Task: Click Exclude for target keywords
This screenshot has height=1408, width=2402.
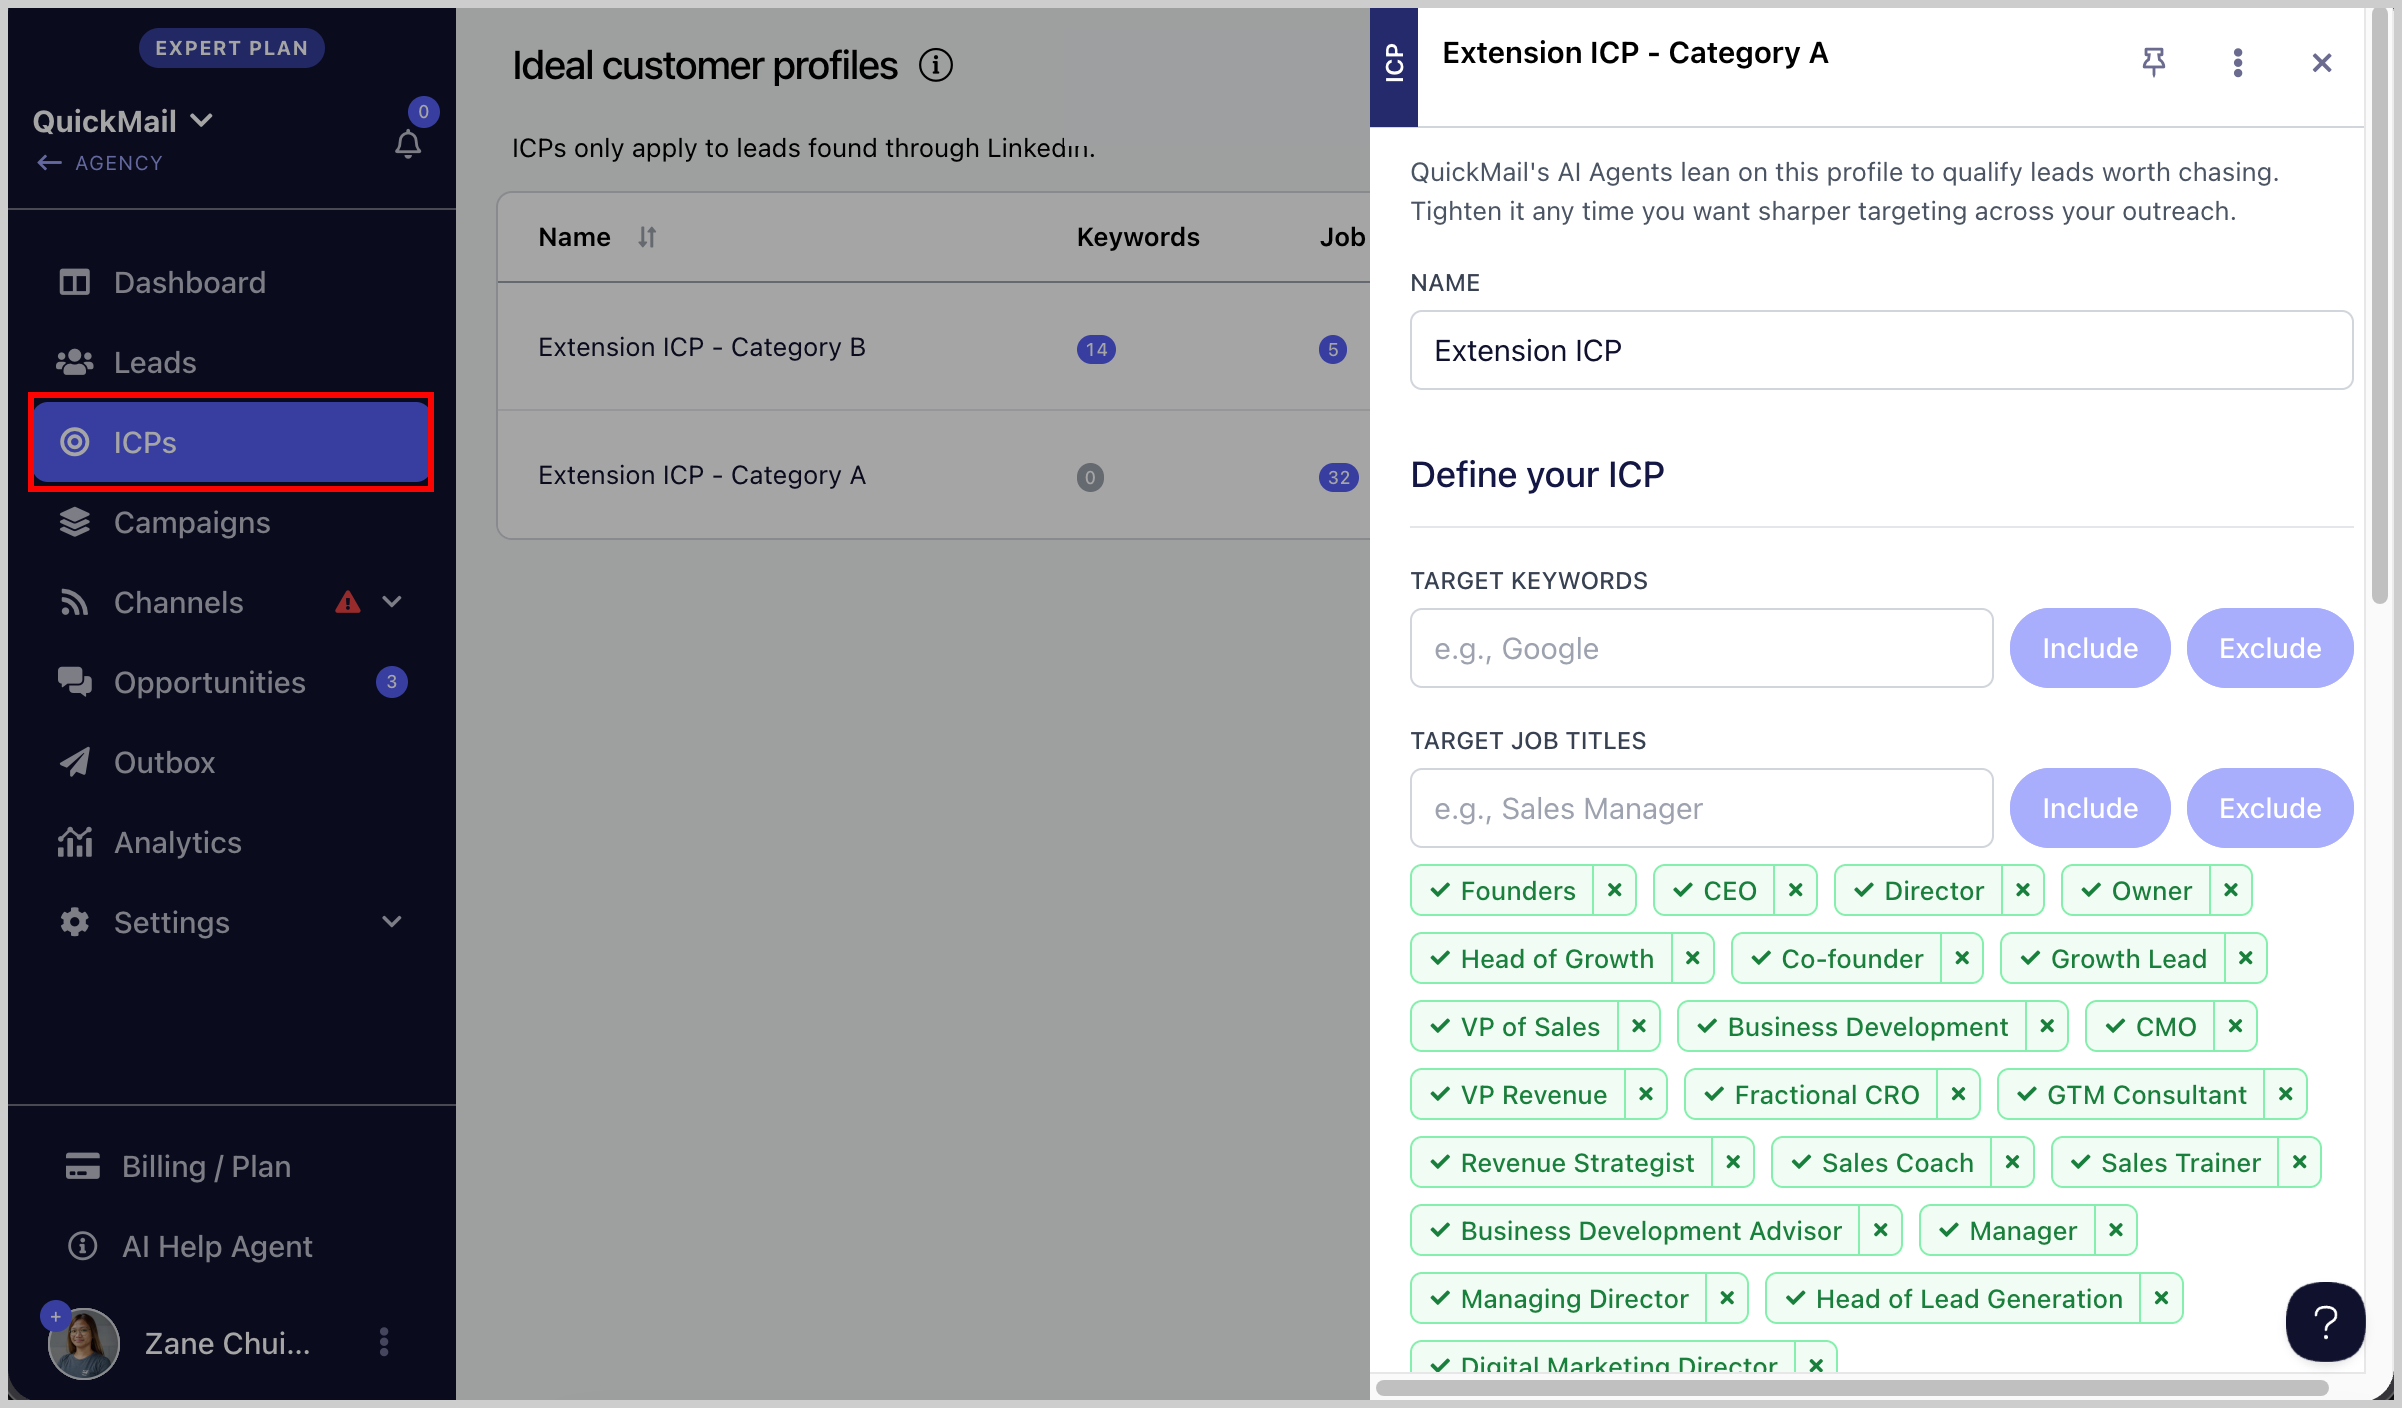Action: [2270, 648]
